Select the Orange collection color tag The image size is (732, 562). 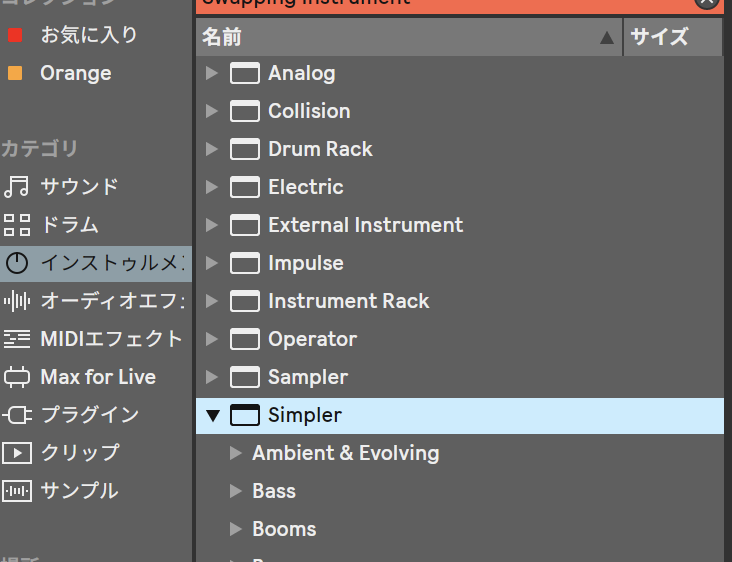tap(14, 73)
